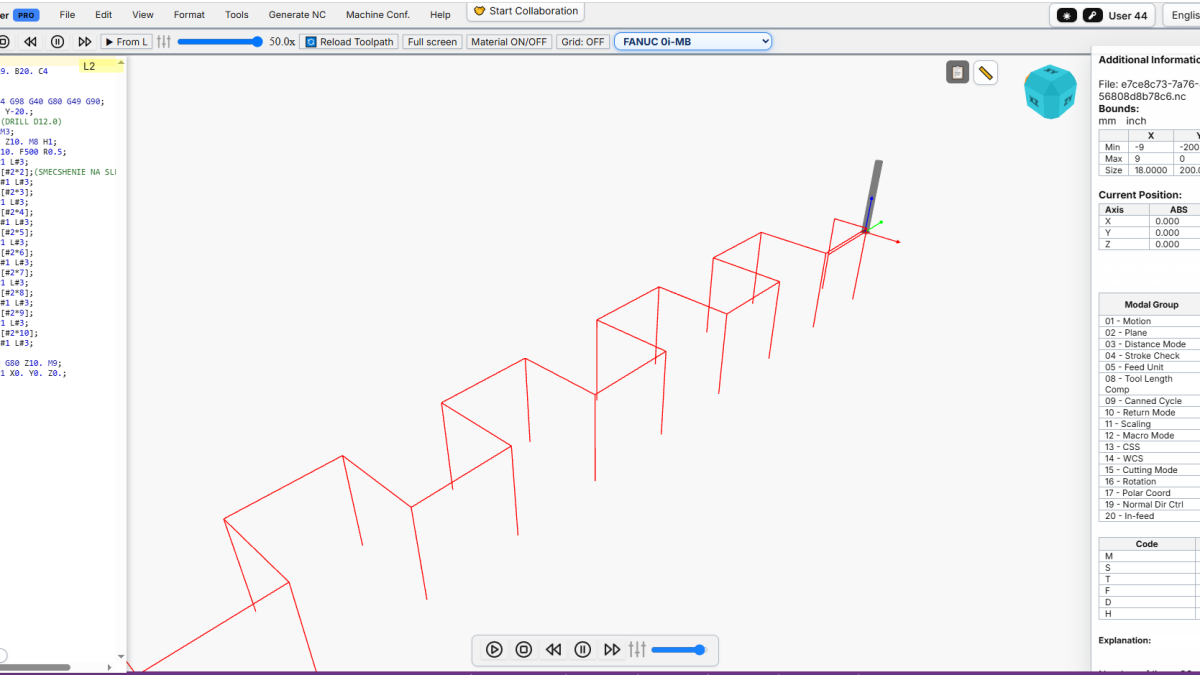This screenshot has width=1200, height=675.
Task: Click the PRO badge
Action: tap(27, 15)
